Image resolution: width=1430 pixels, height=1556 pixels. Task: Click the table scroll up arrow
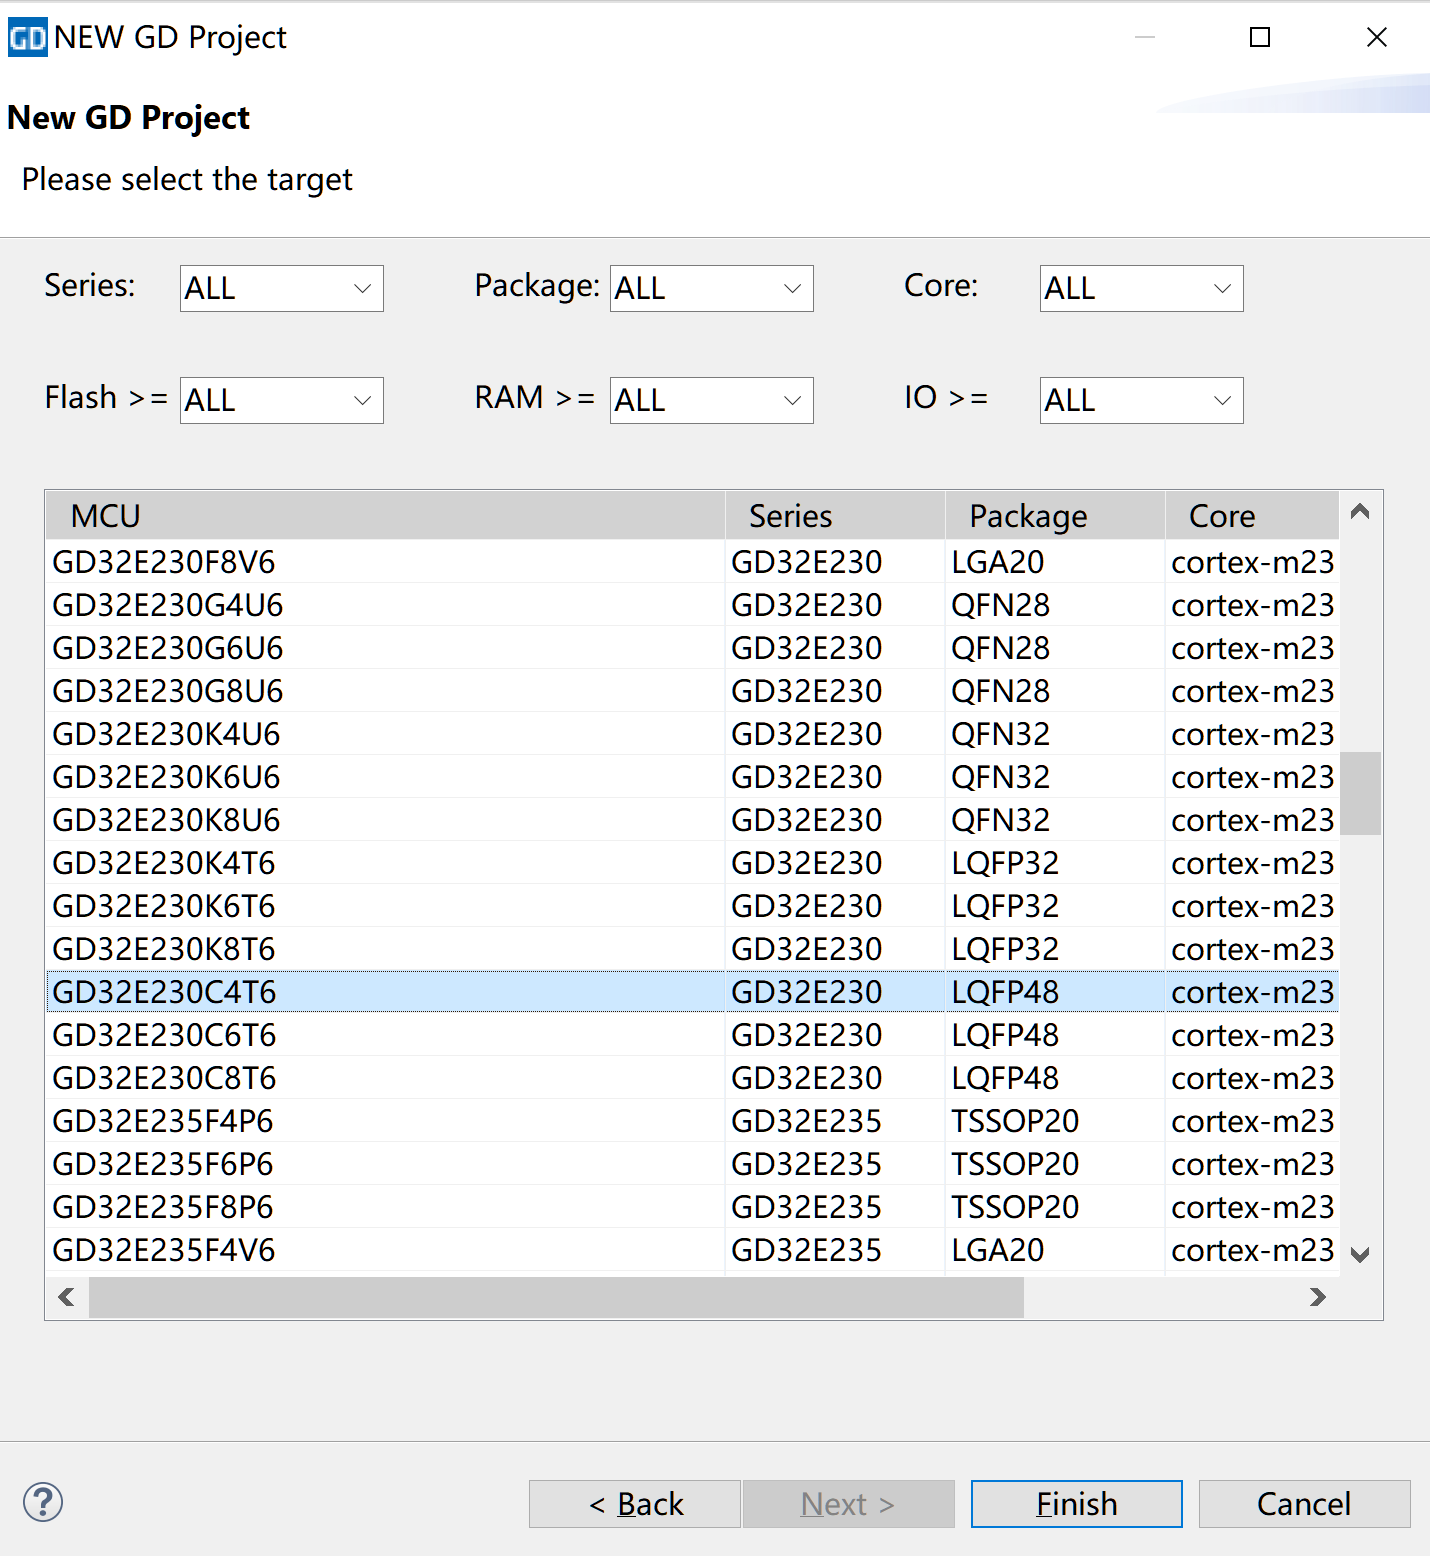pos(1359,512)
